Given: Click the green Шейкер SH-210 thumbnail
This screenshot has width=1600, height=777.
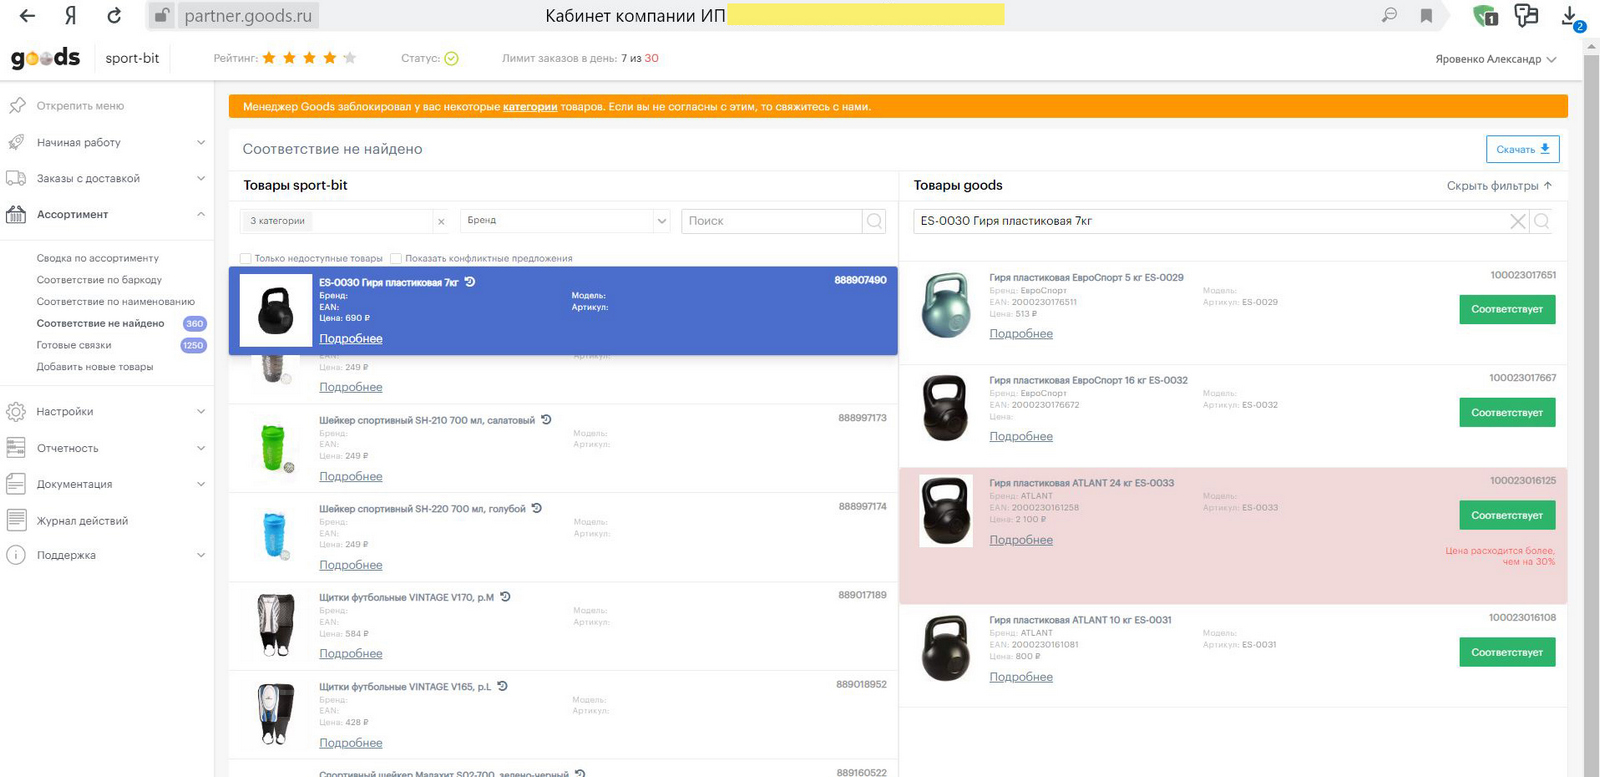Looking at the screenshot, I should coord(274,447).
